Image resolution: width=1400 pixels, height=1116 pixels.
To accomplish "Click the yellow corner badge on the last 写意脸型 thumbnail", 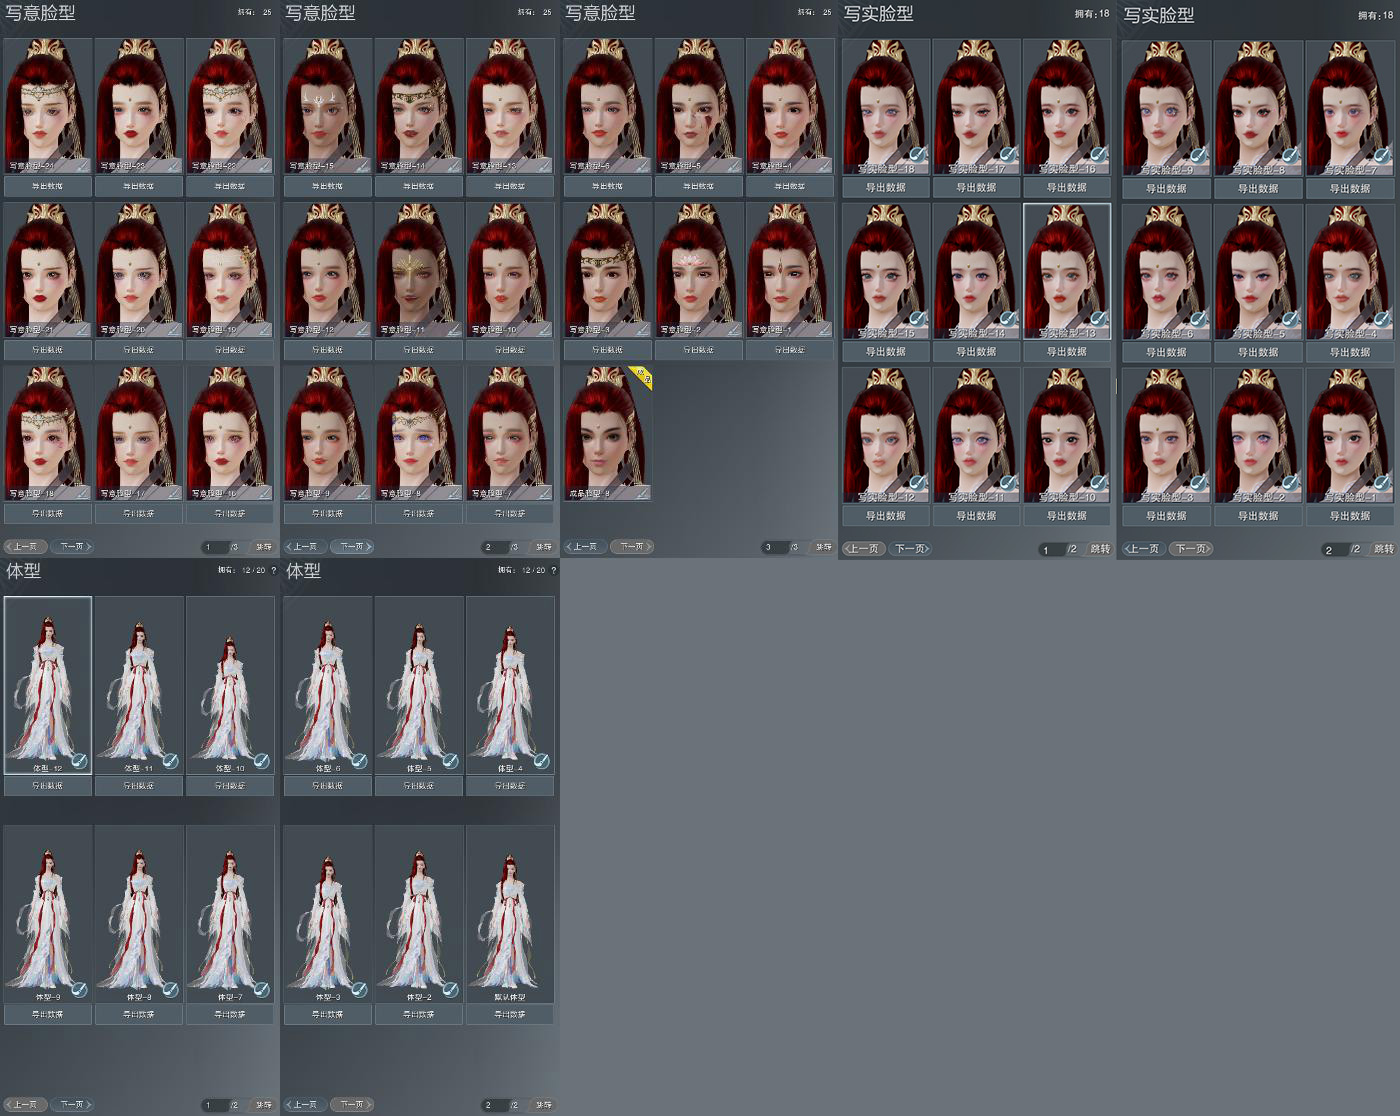I will click(643, 377).
